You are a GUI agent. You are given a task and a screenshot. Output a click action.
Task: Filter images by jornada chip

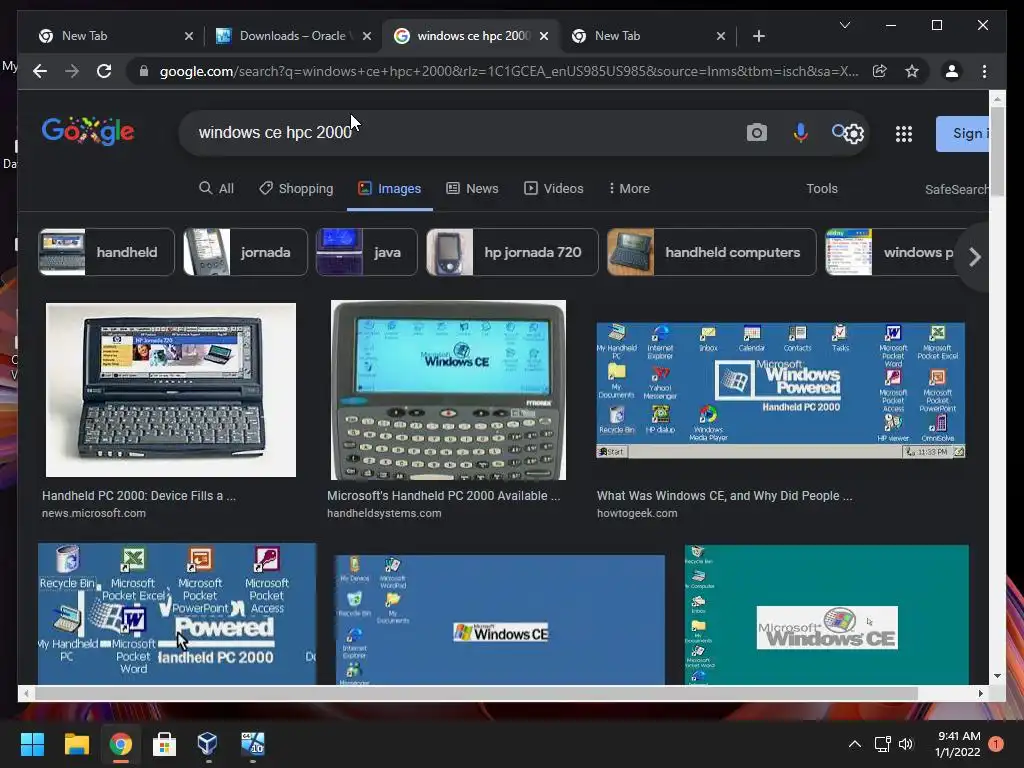point(245,252)
